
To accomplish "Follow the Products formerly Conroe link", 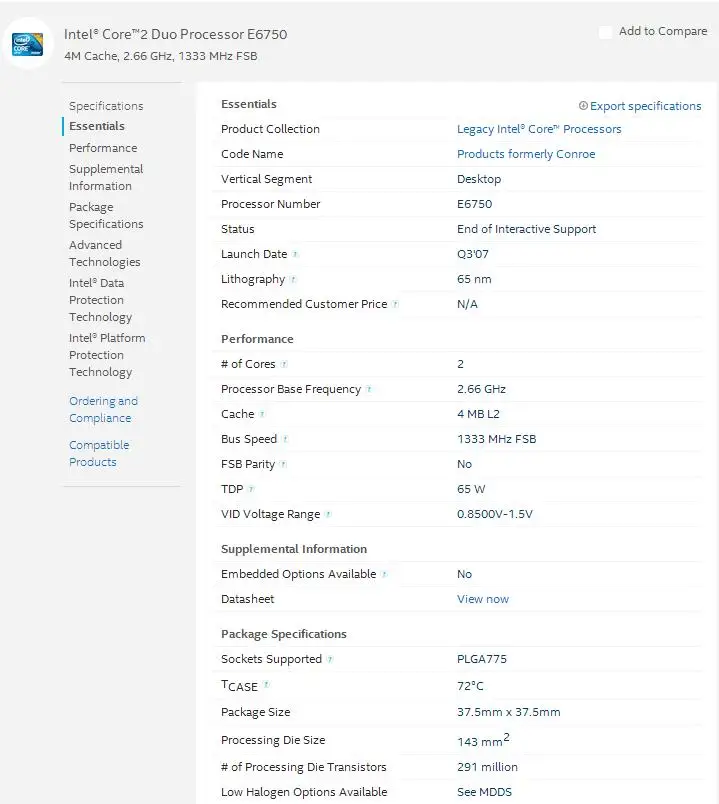I will (525, 154).
